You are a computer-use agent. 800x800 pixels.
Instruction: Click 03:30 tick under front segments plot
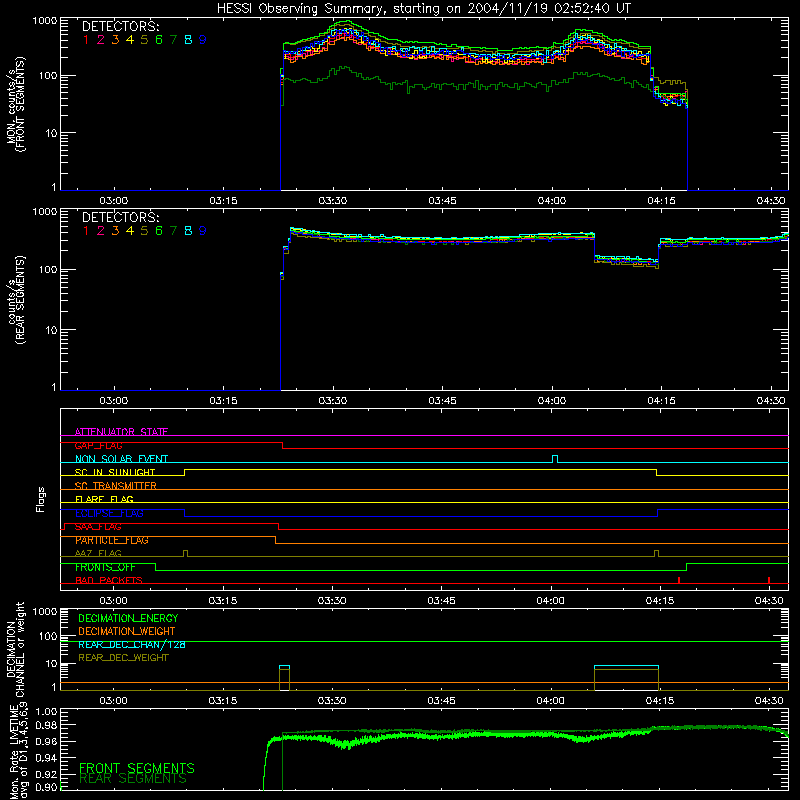click(x=333, y=201)
